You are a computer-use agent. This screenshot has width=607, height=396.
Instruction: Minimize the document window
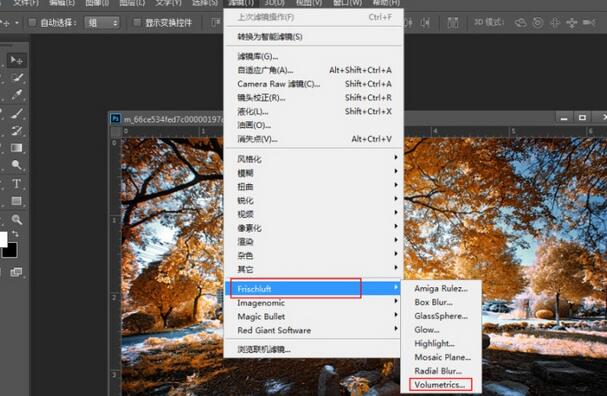click(x=564, y=117)
